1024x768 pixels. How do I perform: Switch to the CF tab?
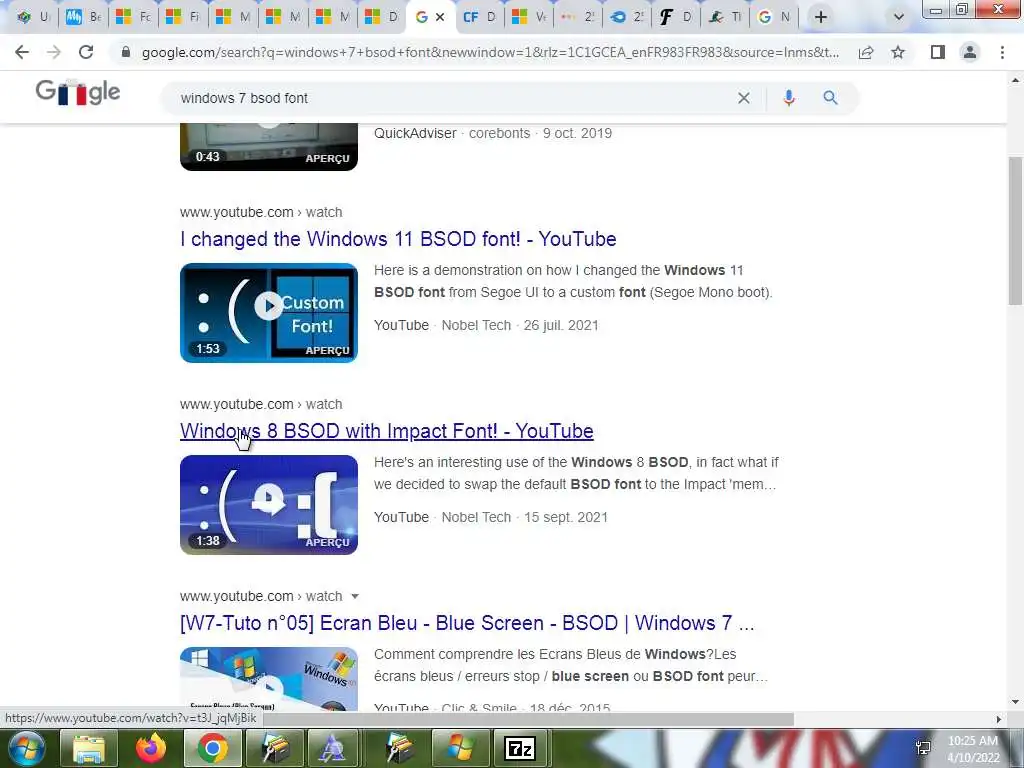pyautogui.click(x=480, y=17)
